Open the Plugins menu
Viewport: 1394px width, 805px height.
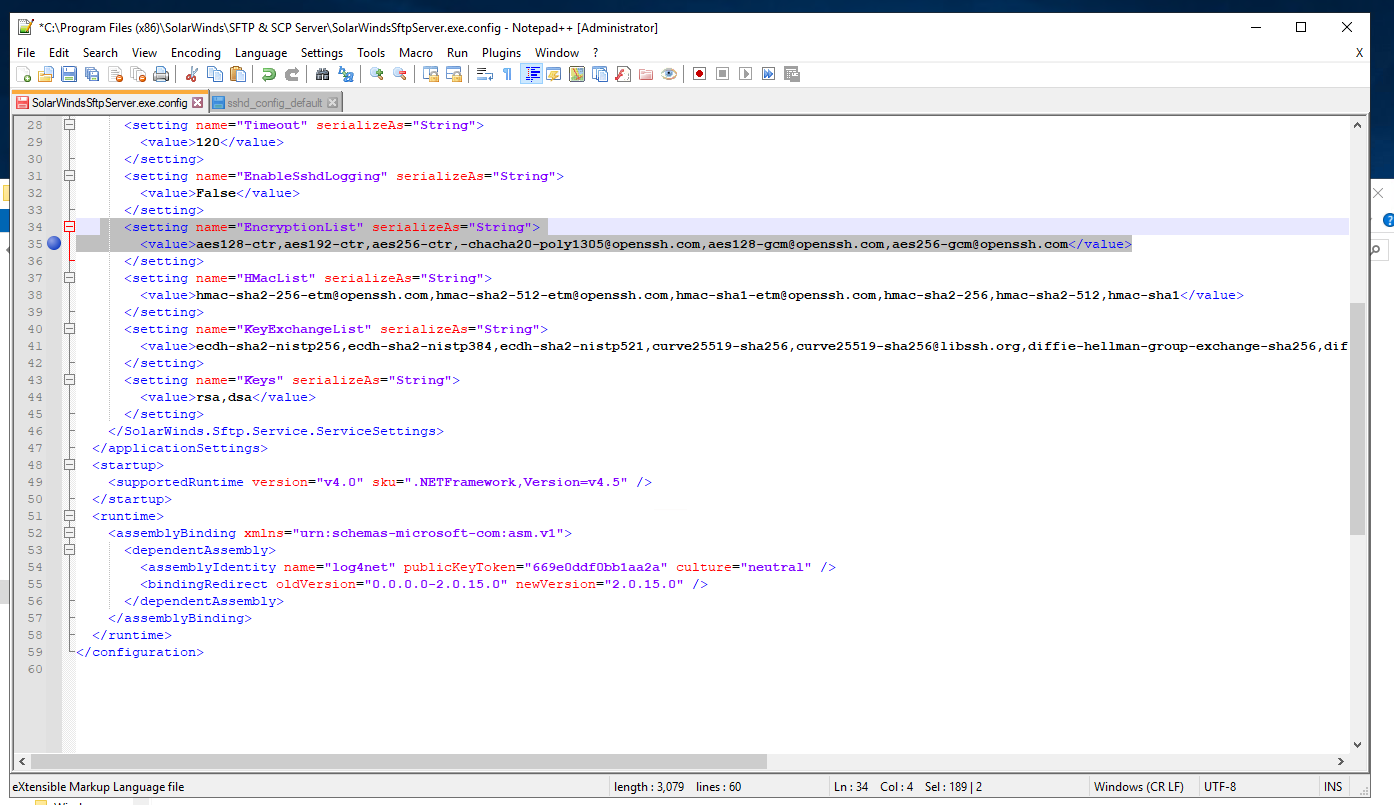501,53
